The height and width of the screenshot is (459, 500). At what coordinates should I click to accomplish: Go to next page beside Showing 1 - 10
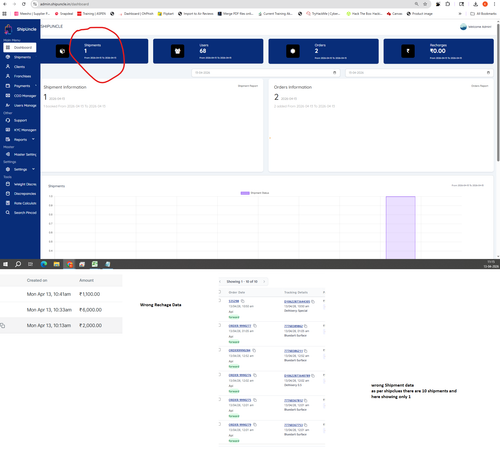pos(264,282)
